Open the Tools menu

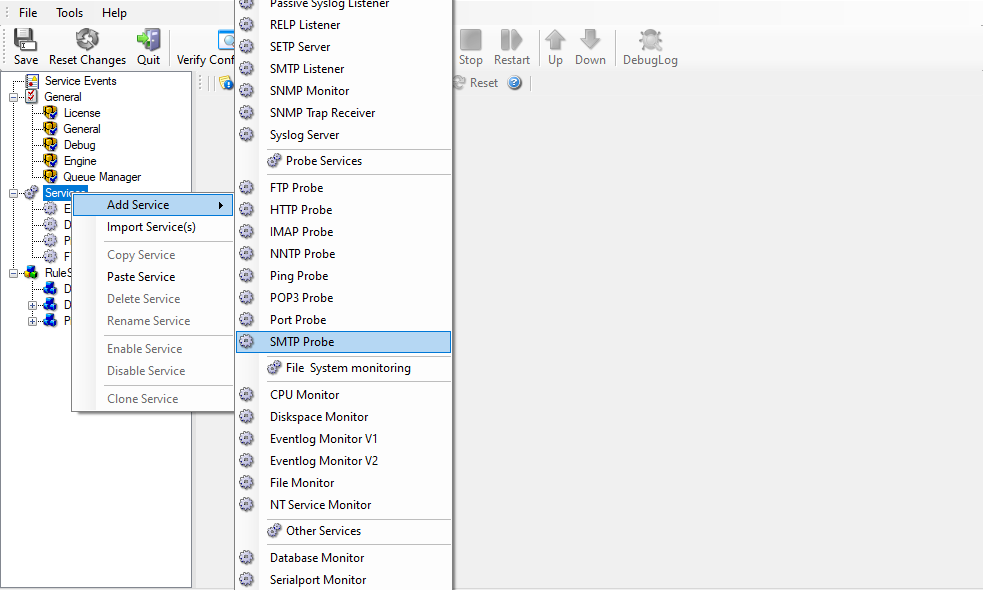[70, 13]
